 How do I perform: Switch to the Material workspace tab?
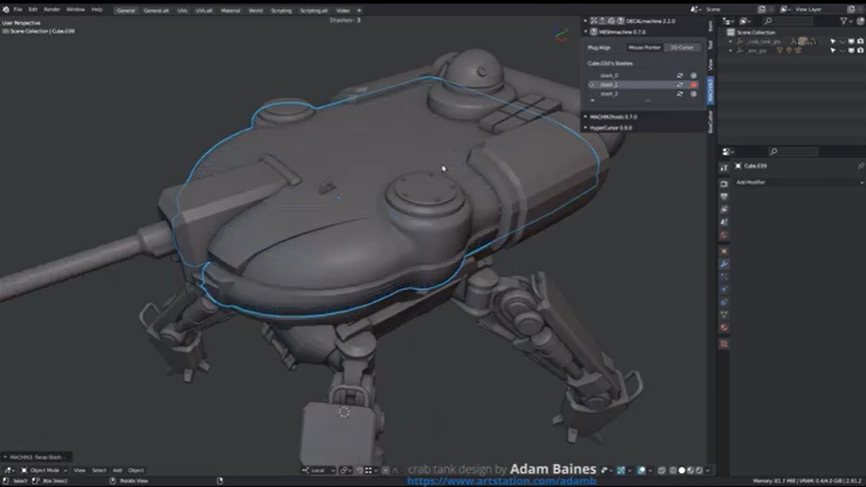[230, 10]
